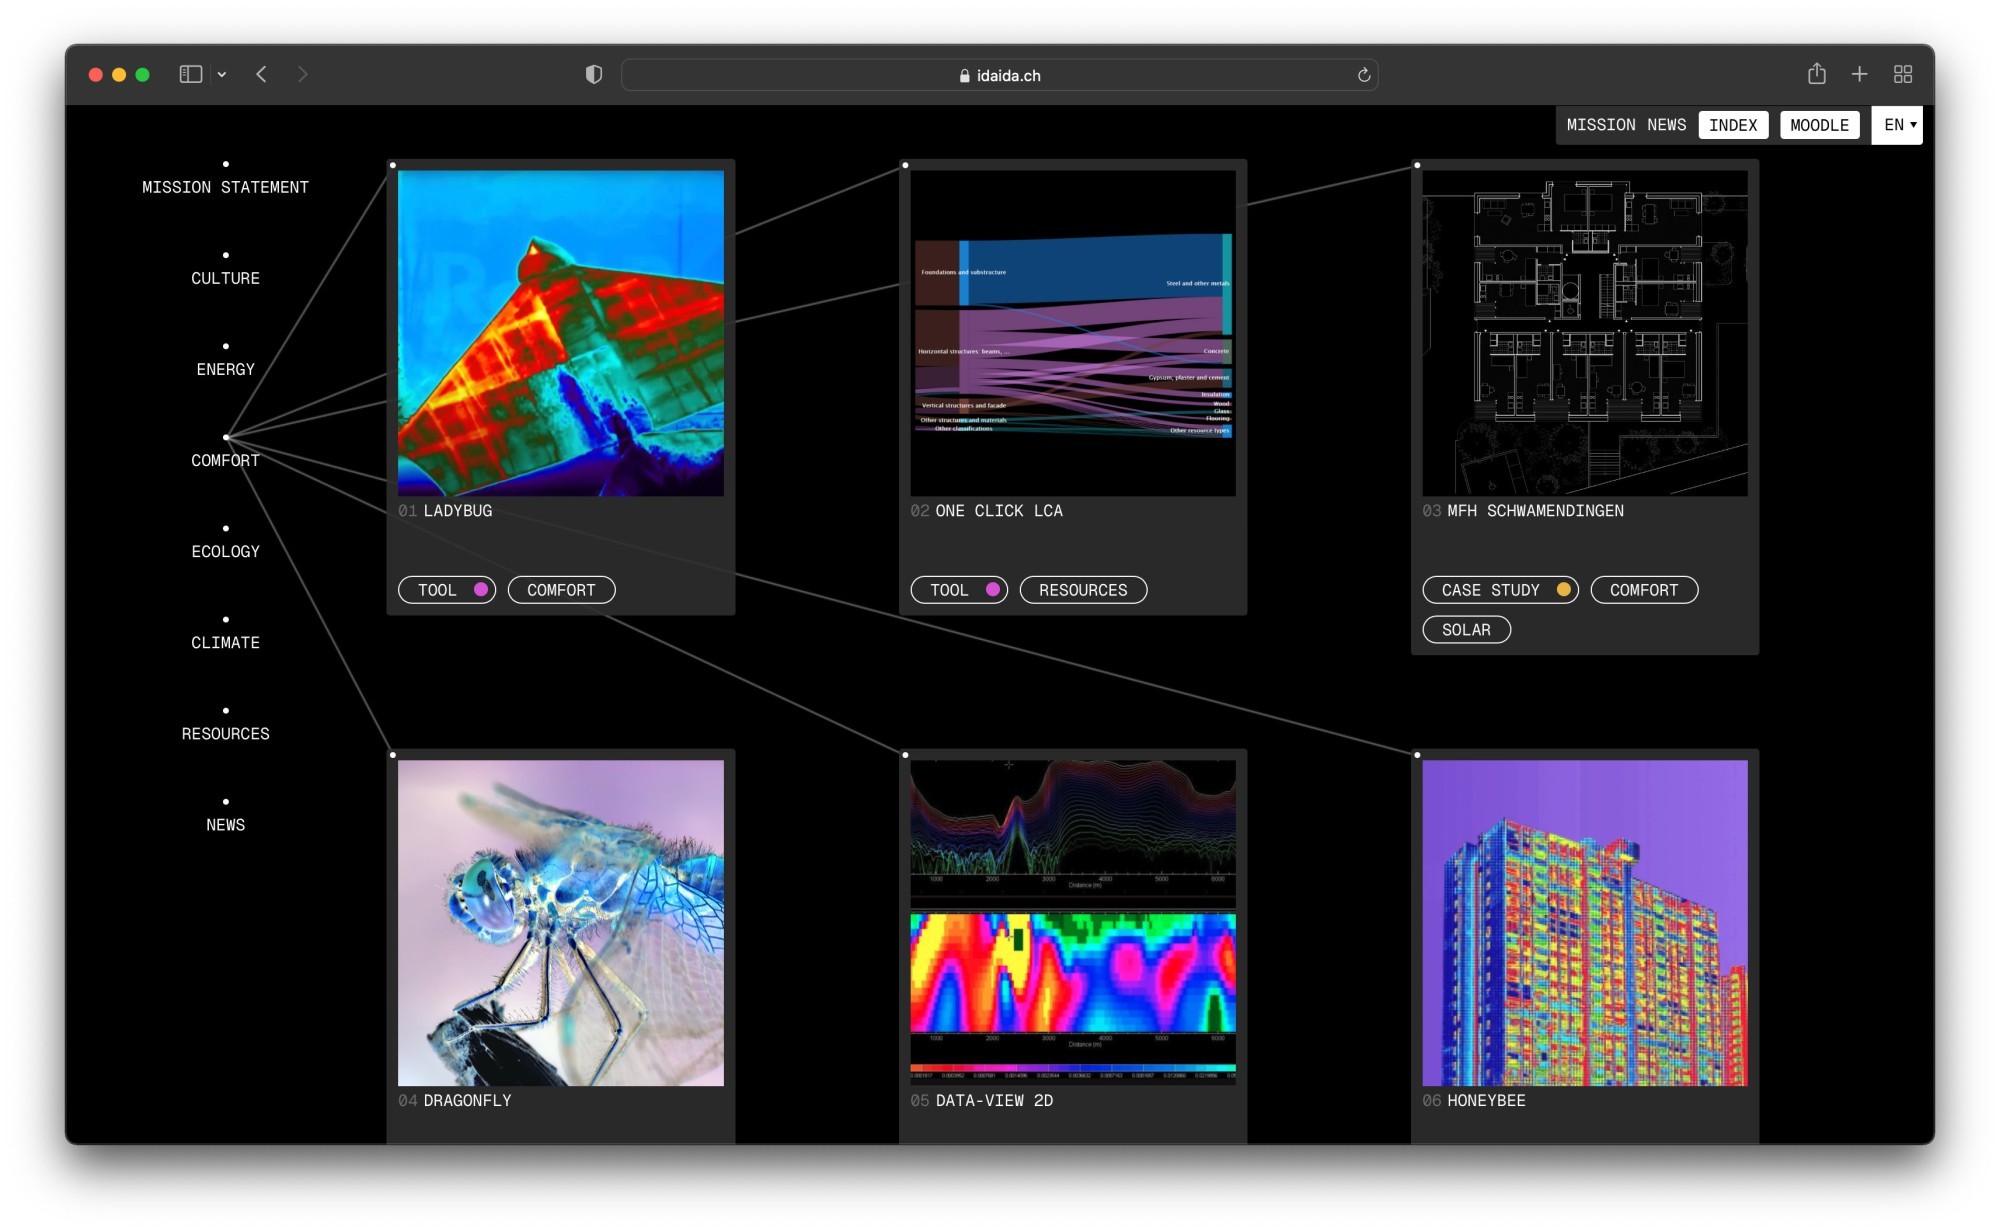Click the RESOURCES tag on One Click LCA card

pos(1083,590)
